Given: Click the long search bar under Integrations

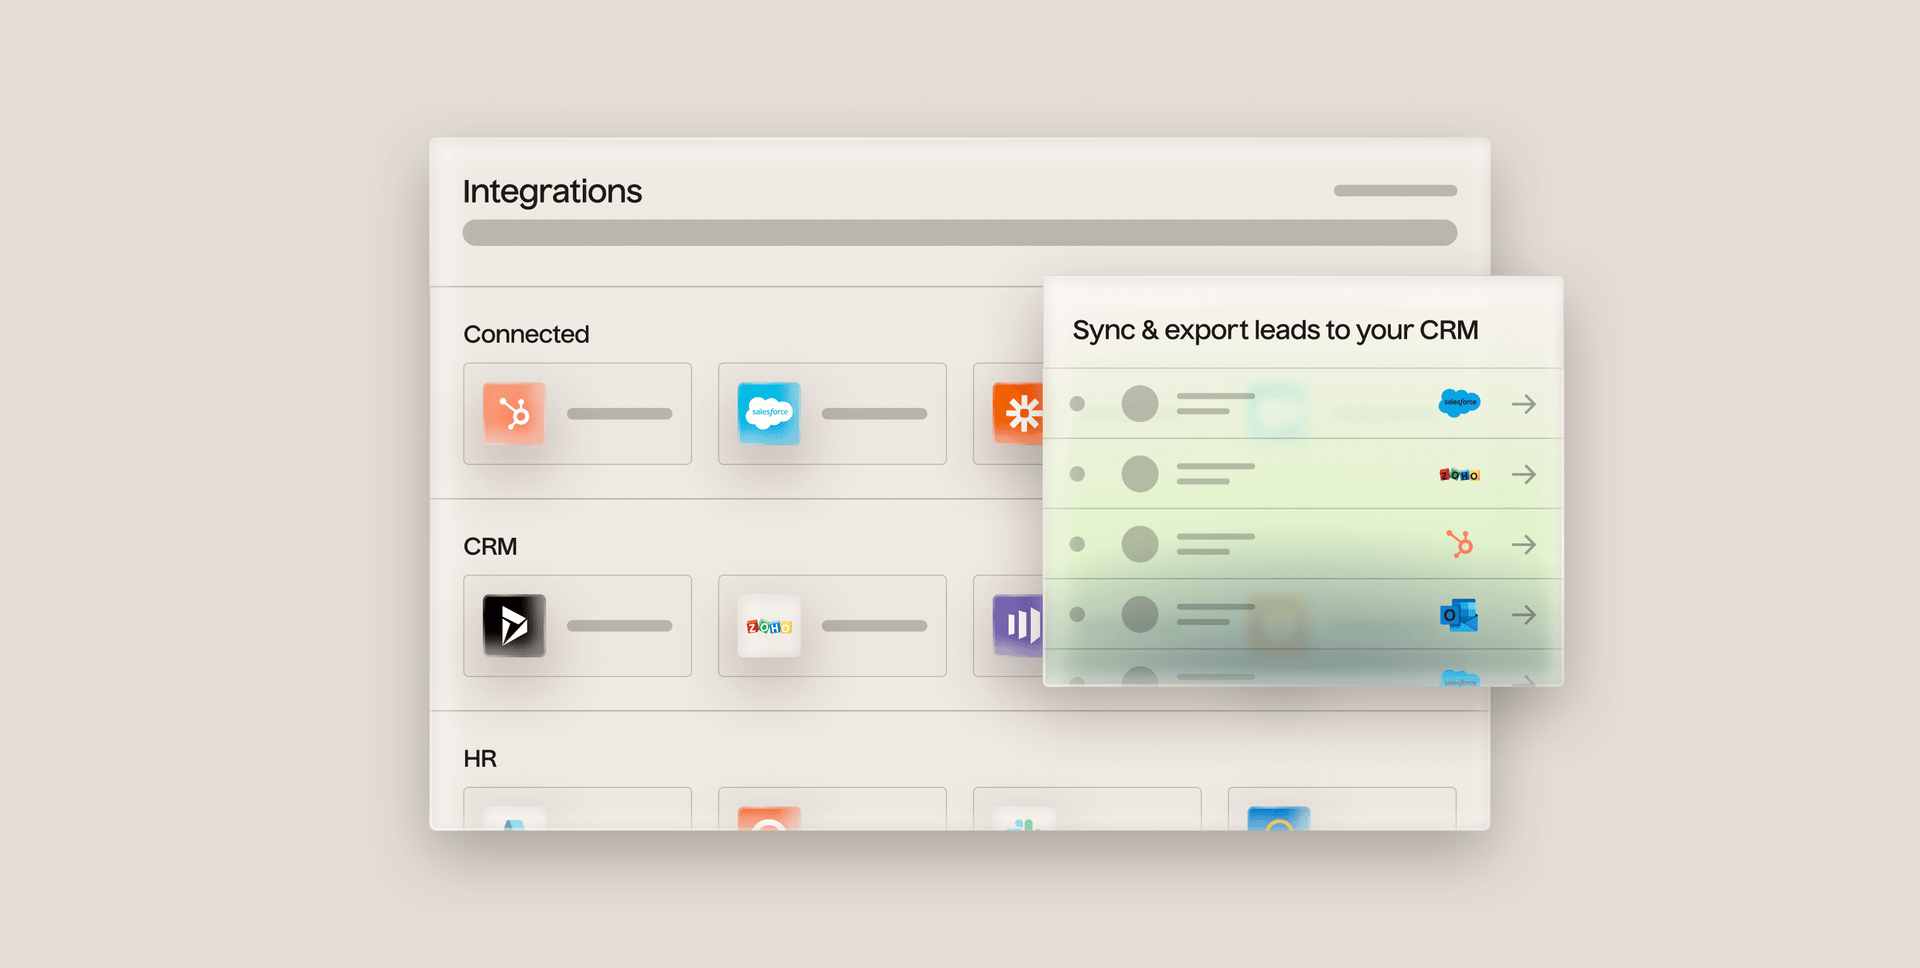Looking at the screenshot, I should pyautogui.click(x=959, y=233).
